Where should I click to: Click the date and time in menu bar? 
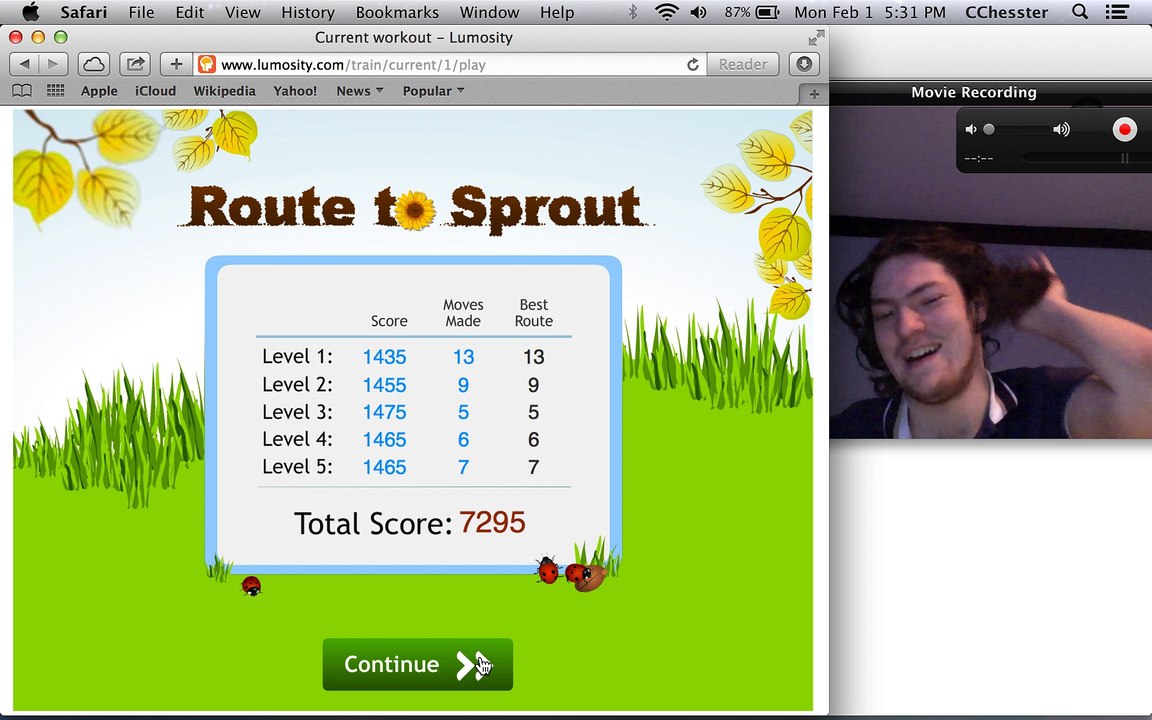[870, 12]
